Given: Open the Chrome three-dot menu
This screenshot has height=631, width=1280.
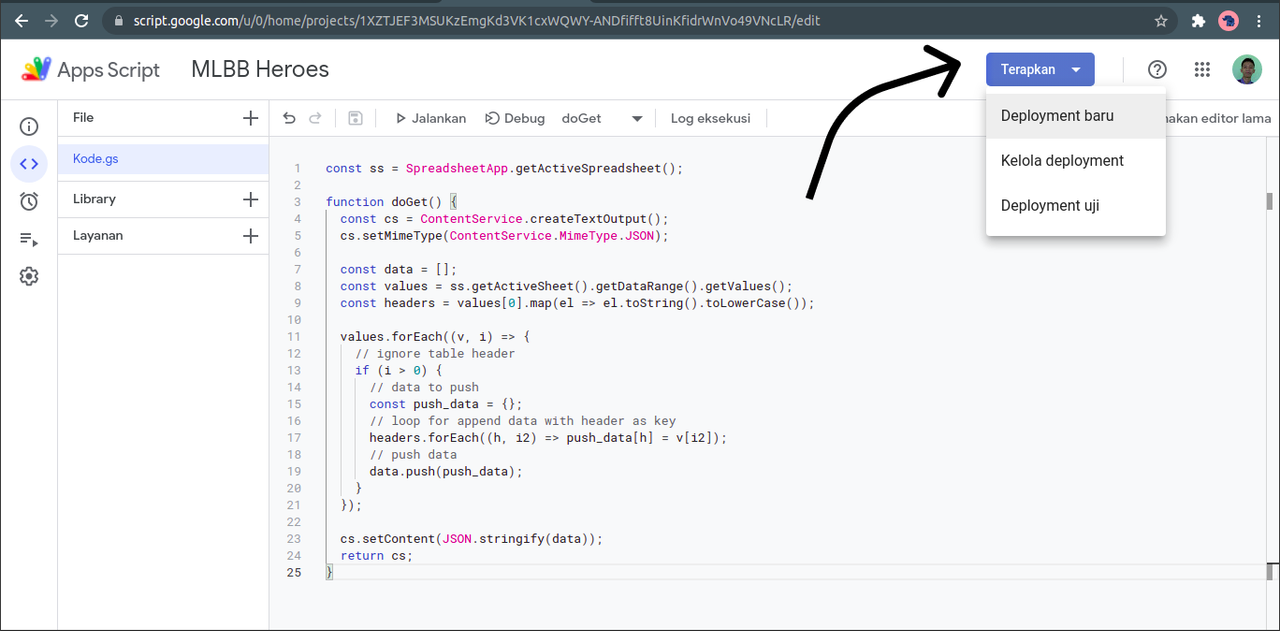Looking at the screenshot, I should click(1261, 20).
